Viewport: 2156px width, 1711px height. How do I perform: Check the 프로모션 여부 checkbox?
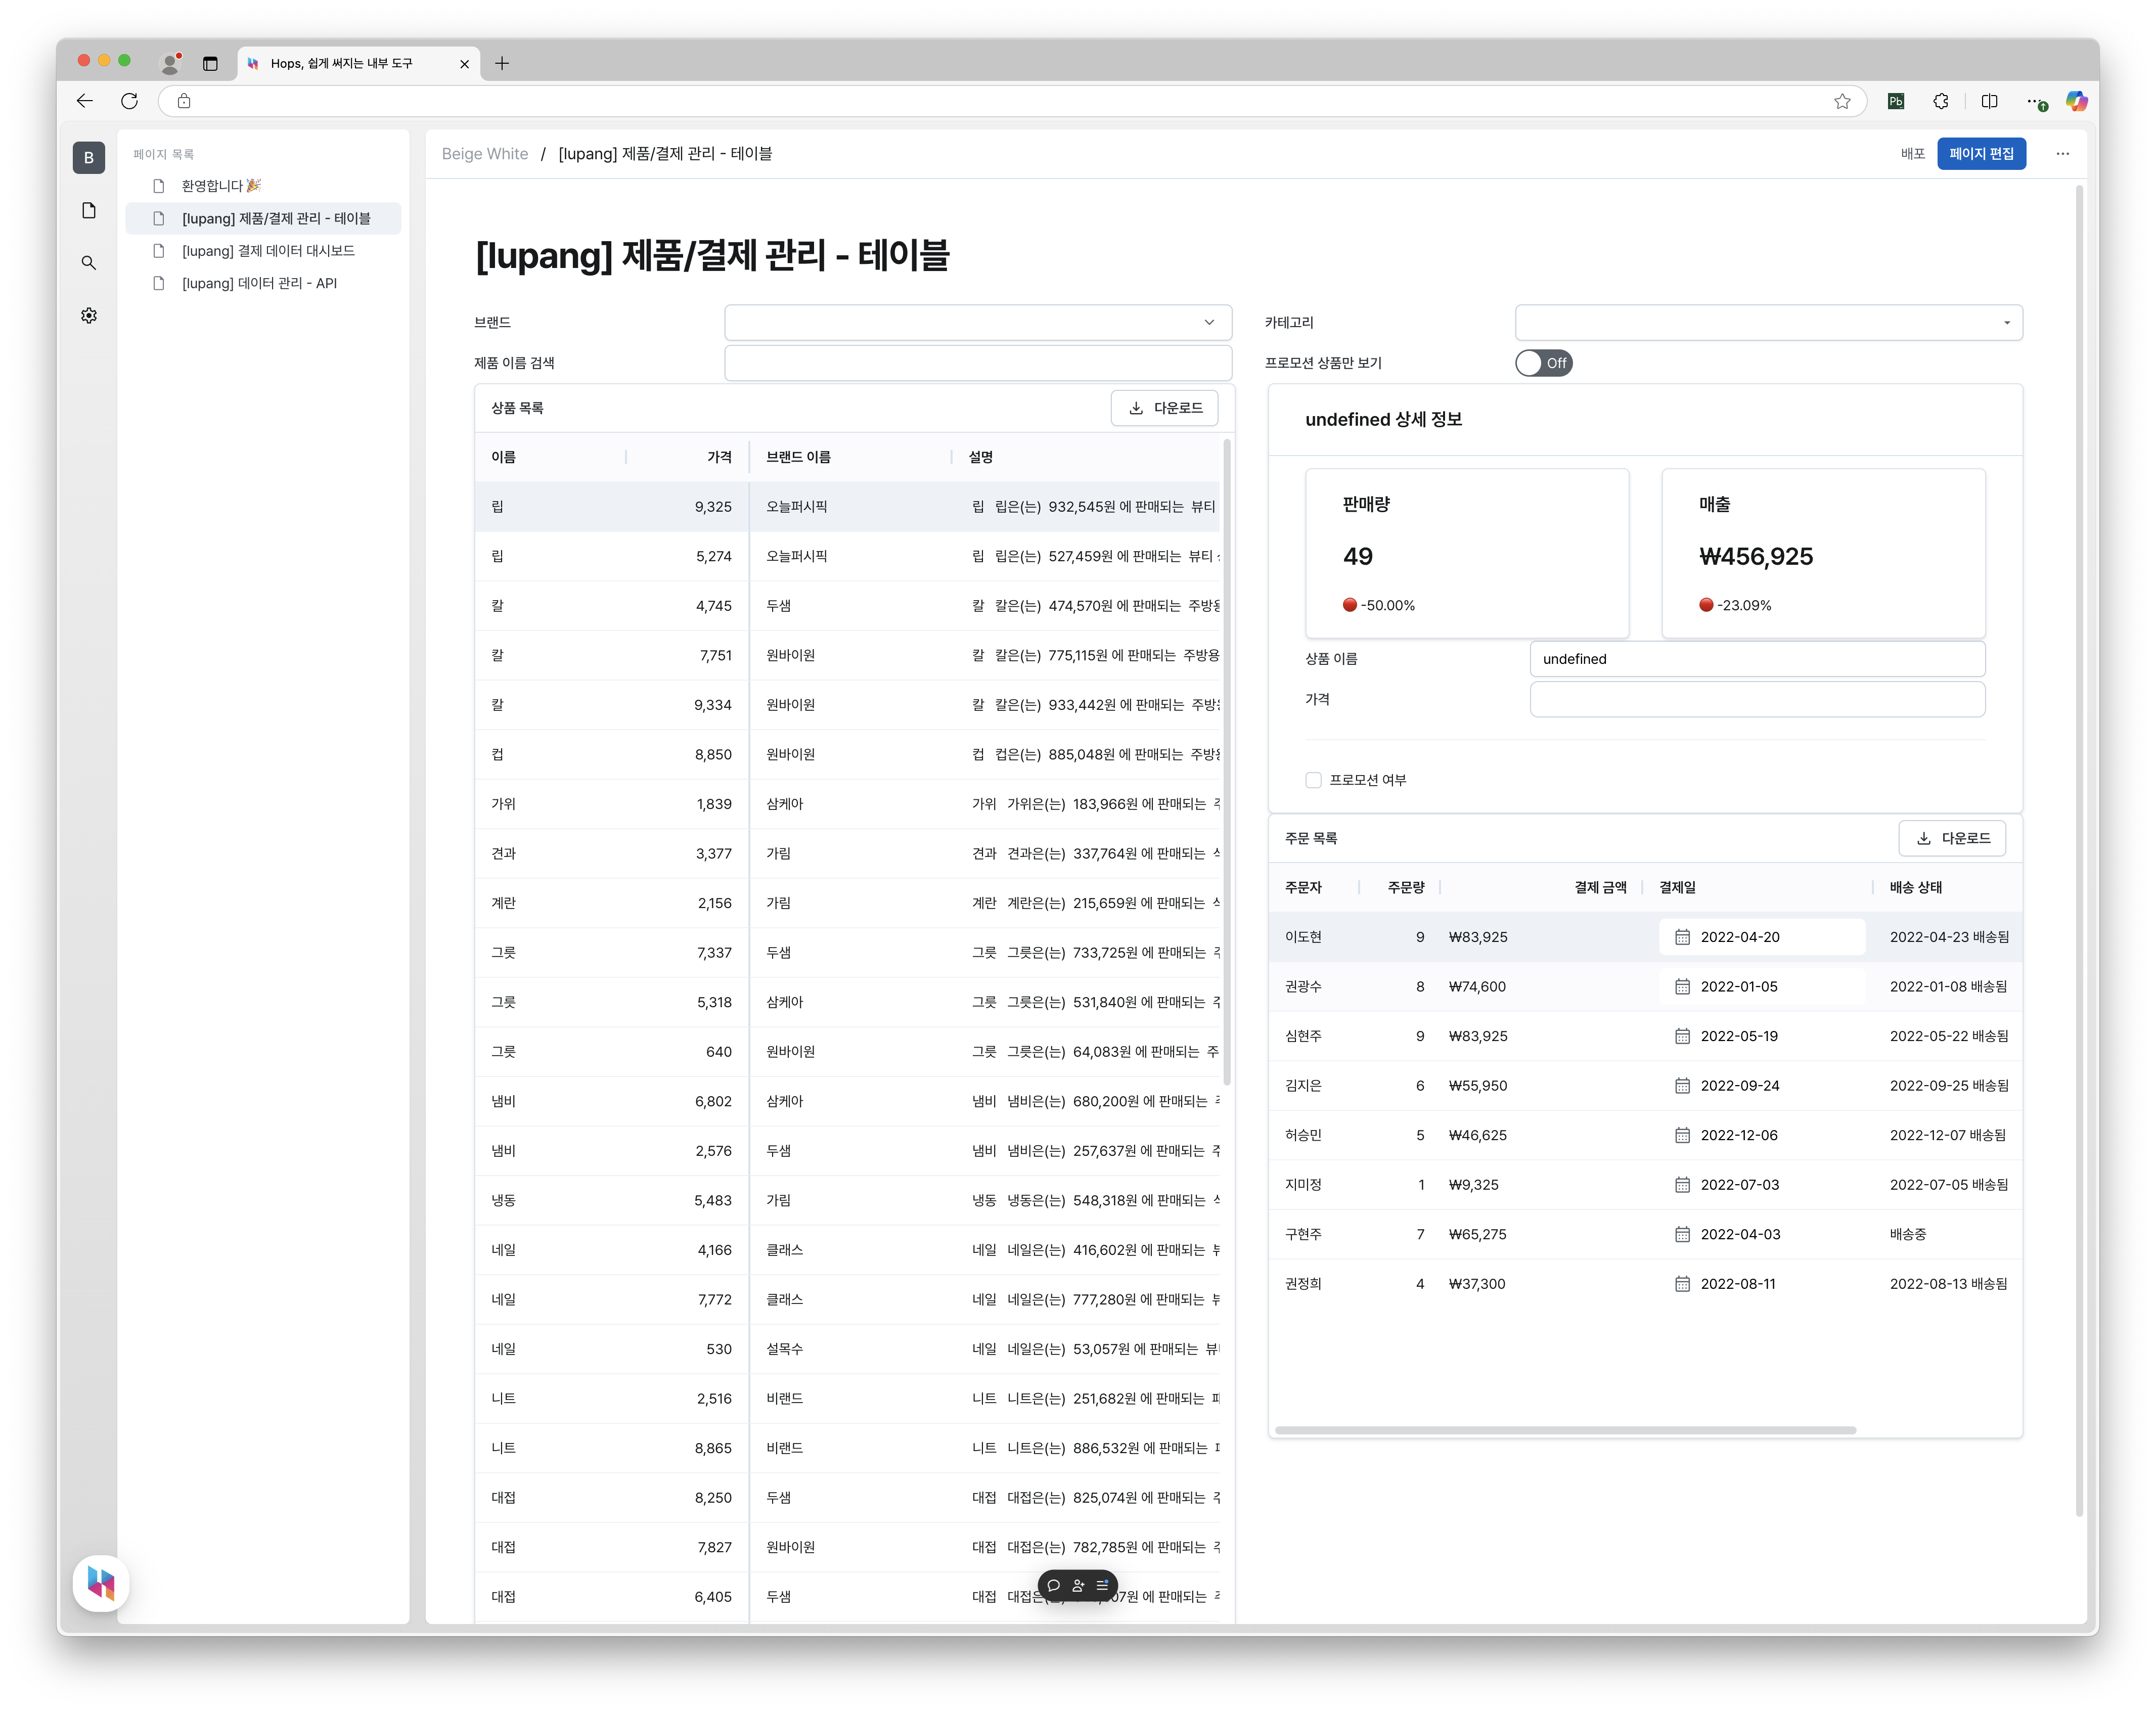[x=1313, y=780]
